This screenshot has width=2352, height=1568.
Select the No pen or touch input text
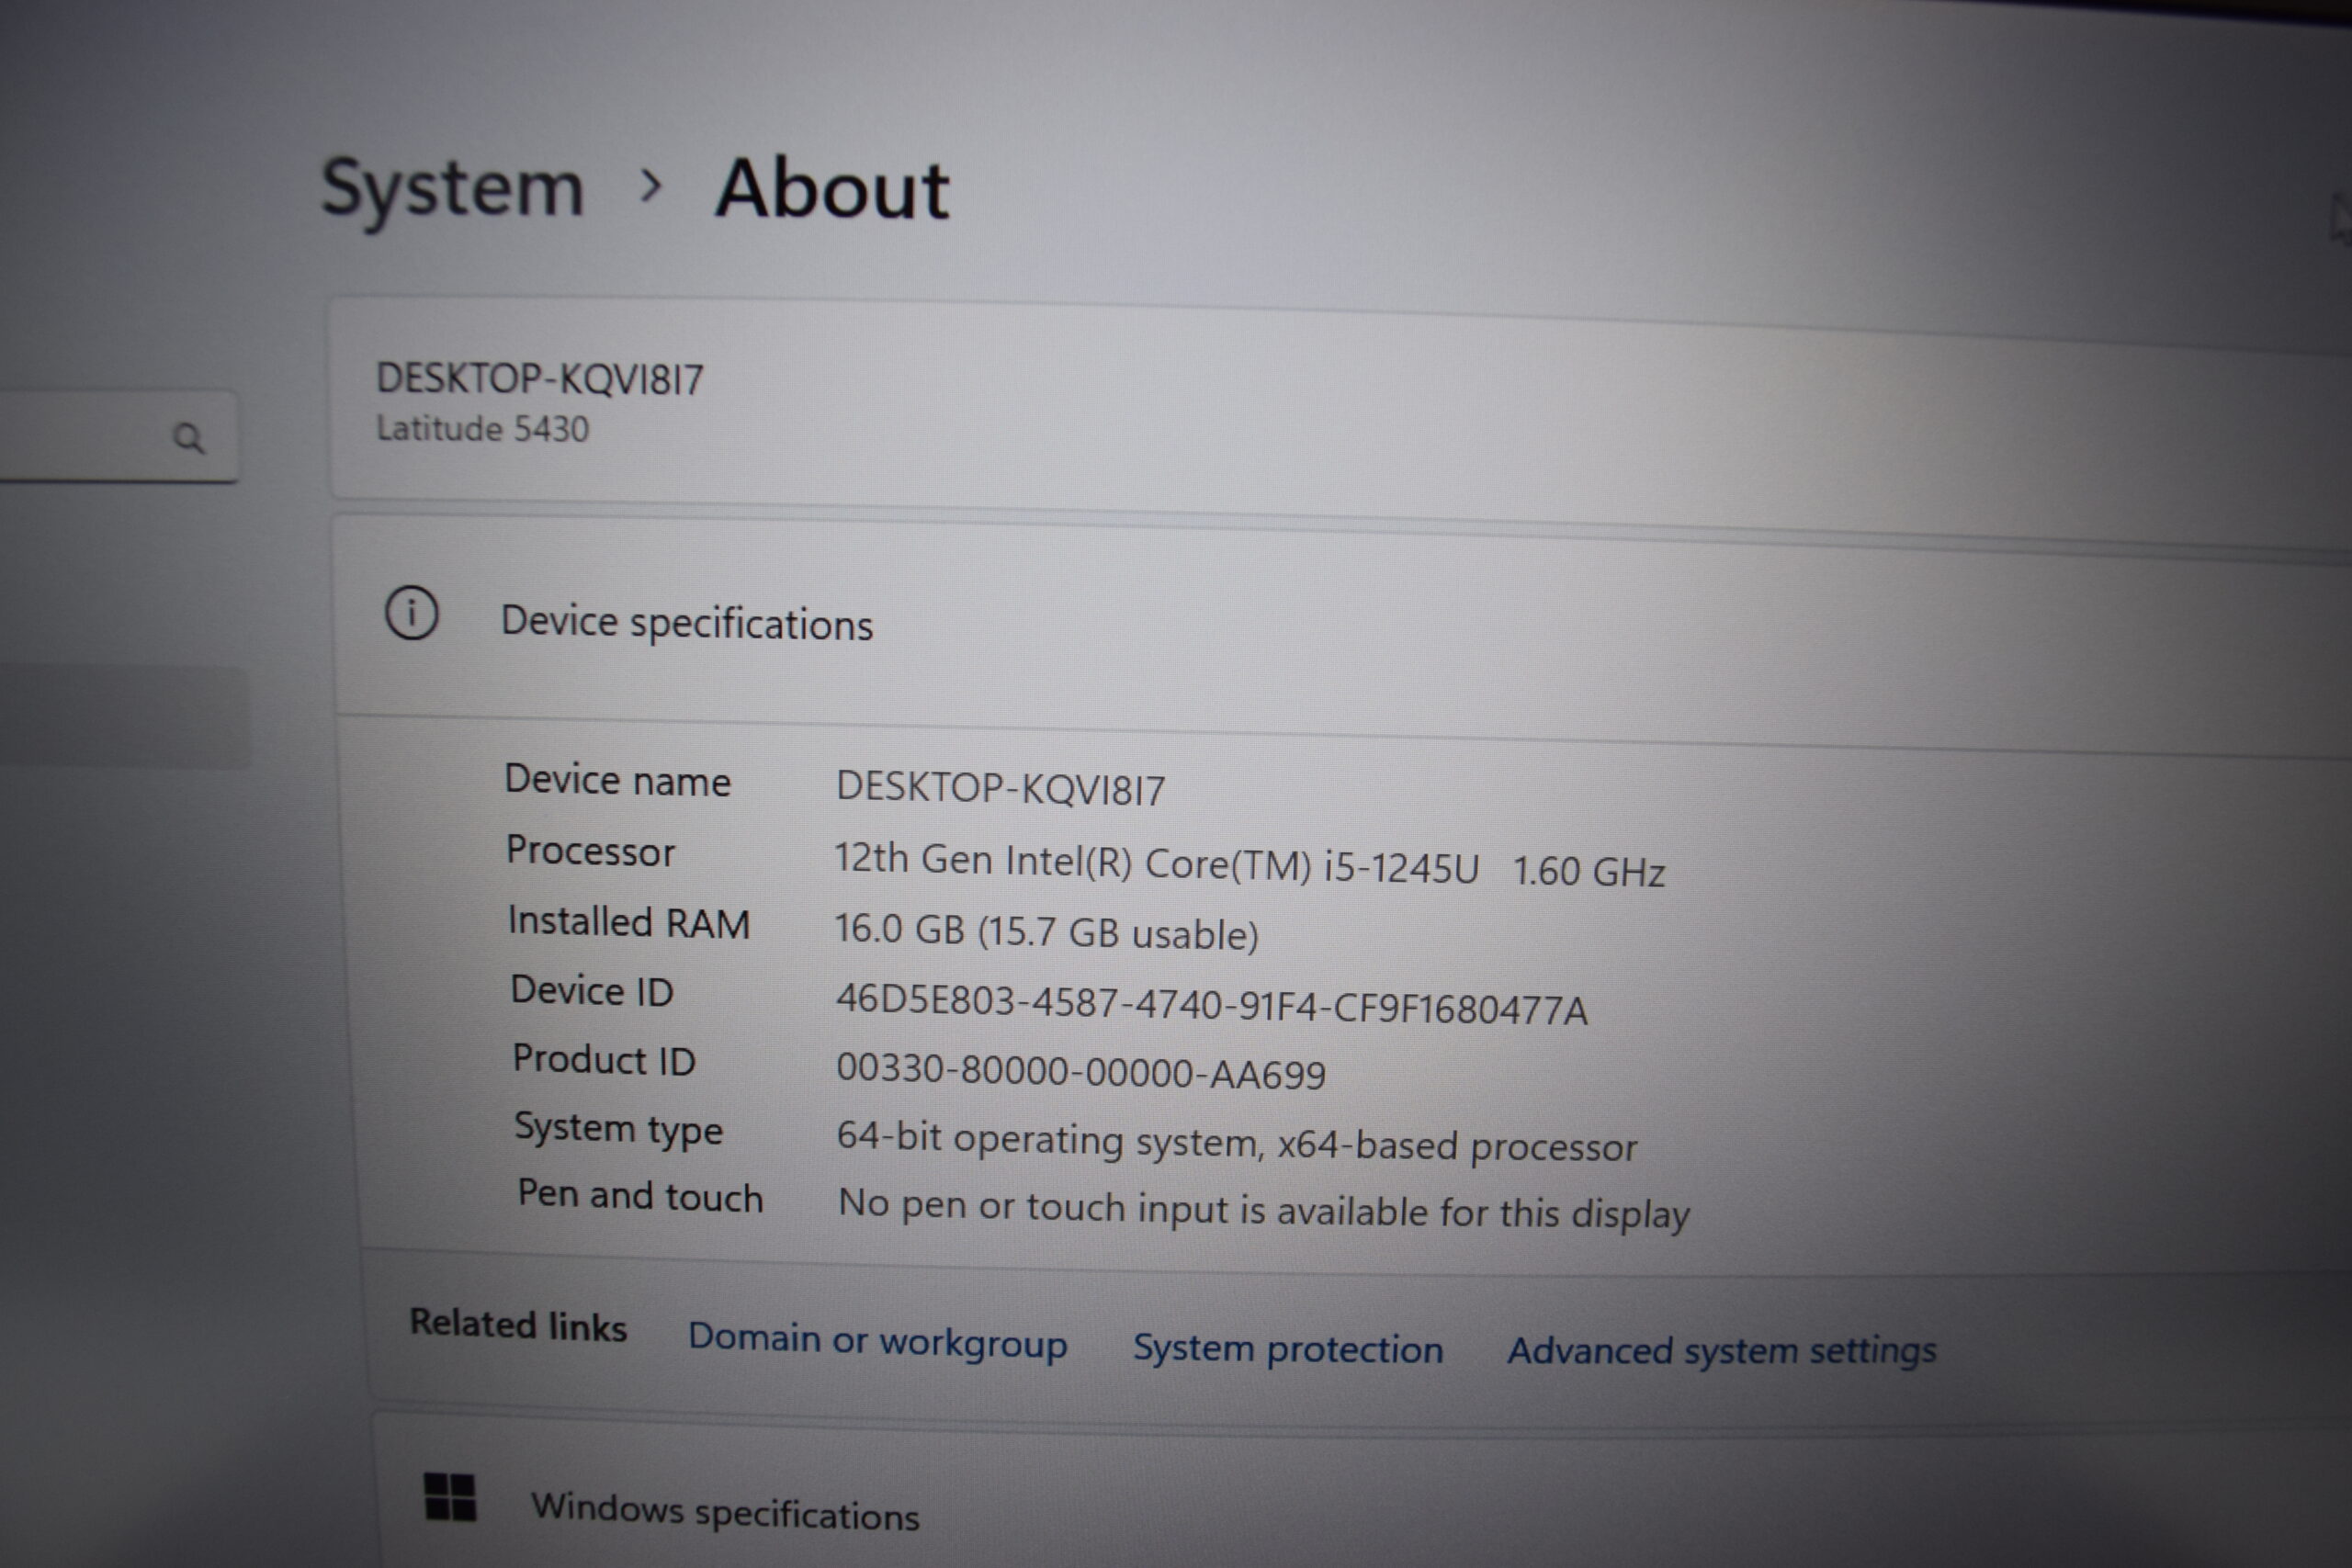click(1264, 1209)
